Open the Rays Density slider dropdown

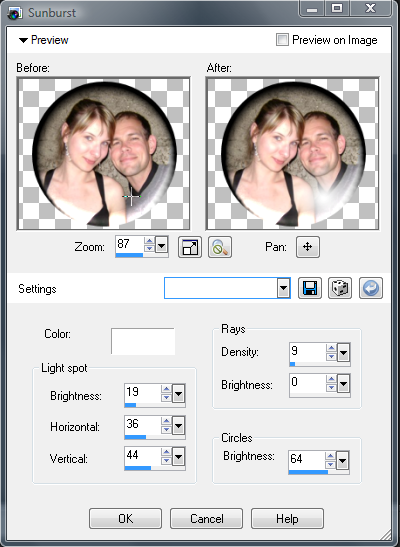point(344,352)
